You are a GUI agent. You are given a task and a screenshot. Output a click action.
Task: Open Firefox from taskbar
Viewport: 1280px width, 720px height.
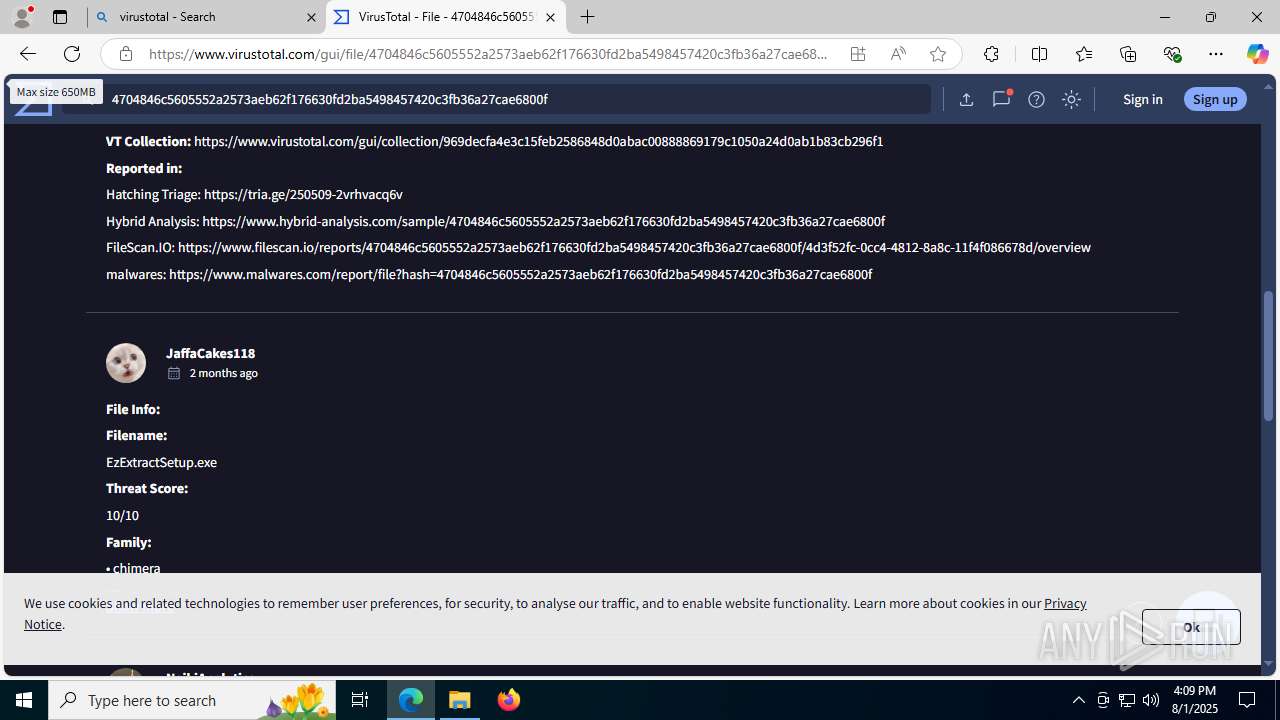tap(508, 700)
